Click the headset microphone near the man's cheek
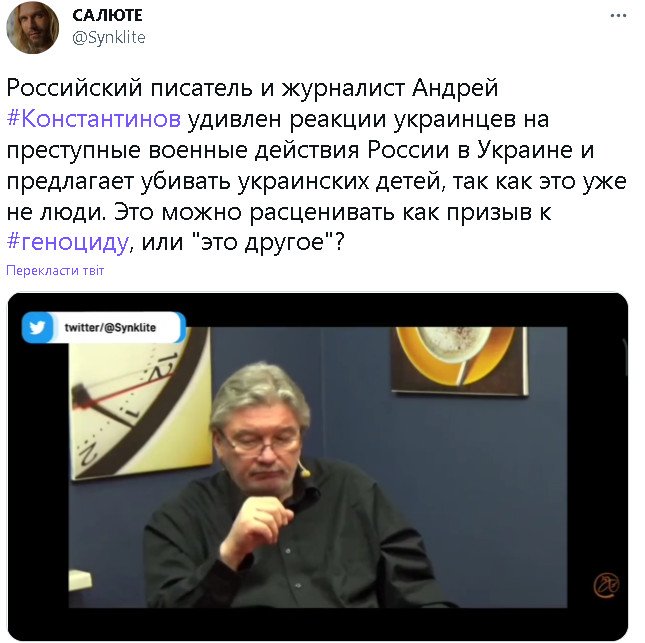Viewport: 645px width, 643px height. (x=304, y=471)
